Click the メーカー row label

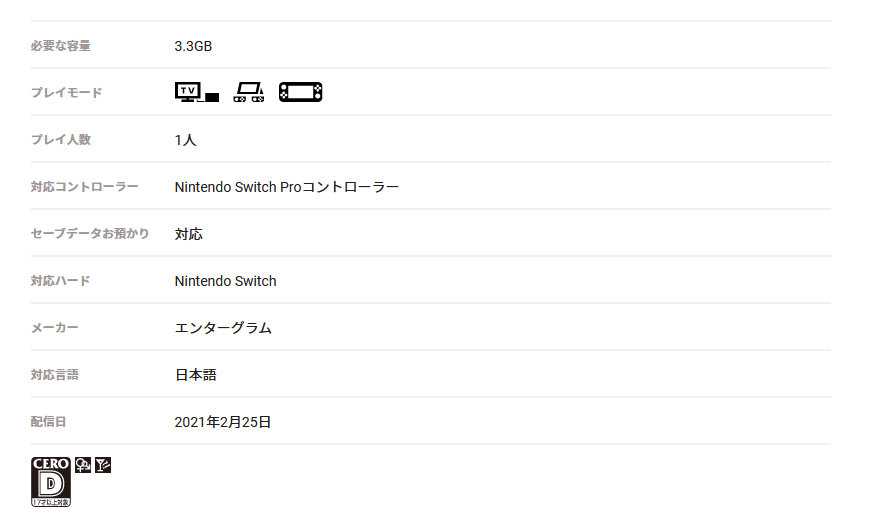[x=54, y=328]
